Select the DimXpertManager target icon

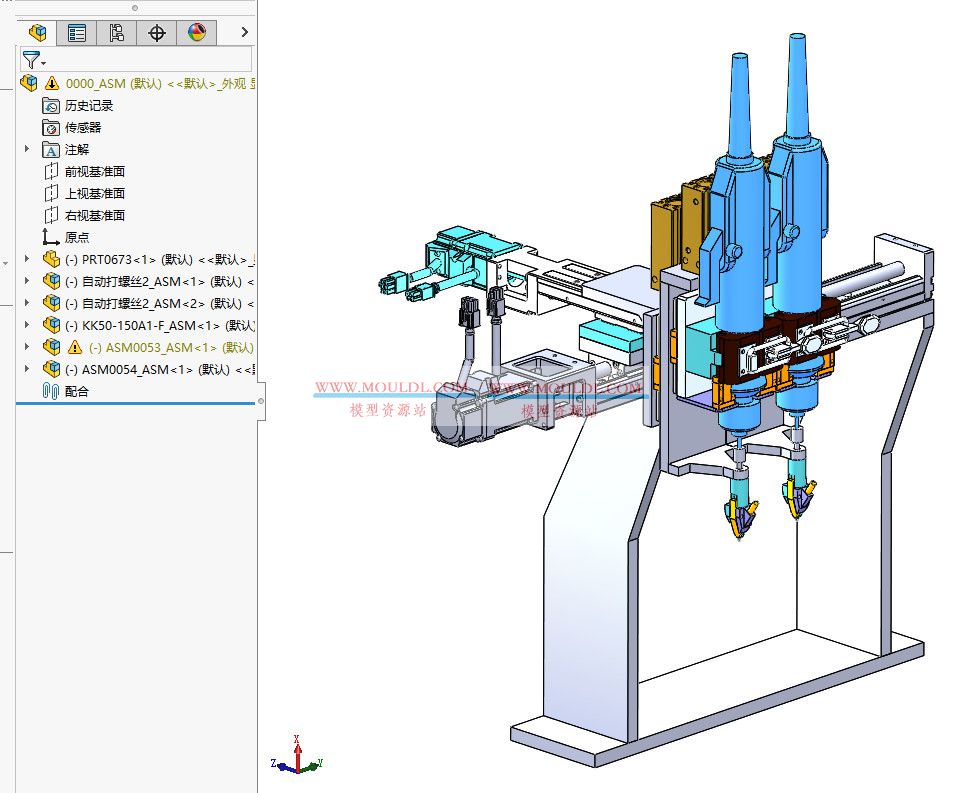[156, 33]
